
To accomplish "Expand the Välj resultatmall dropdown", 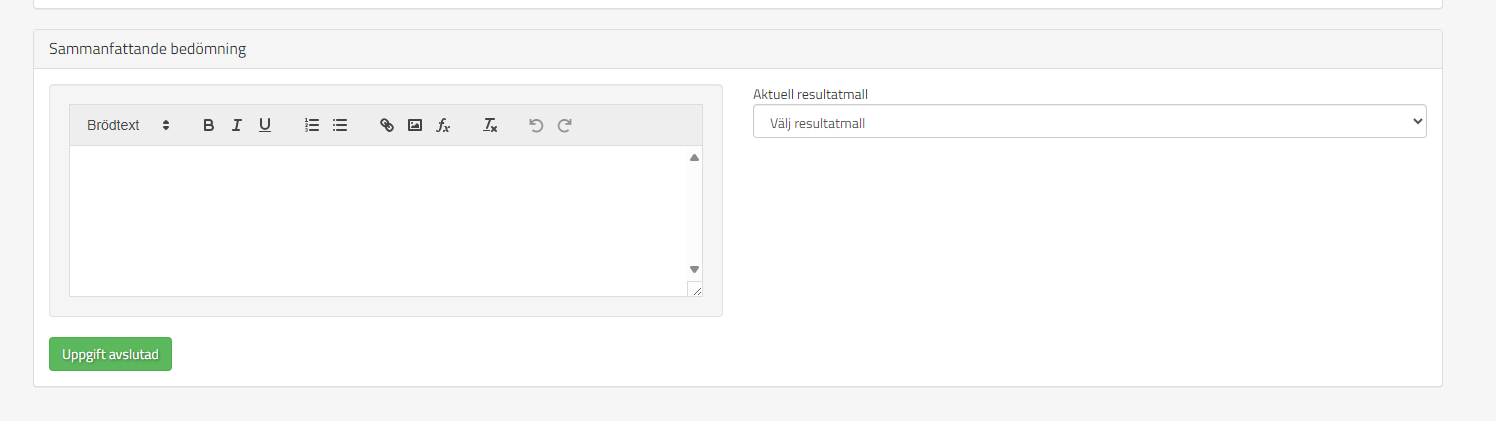I will [x=1089, y=122].
